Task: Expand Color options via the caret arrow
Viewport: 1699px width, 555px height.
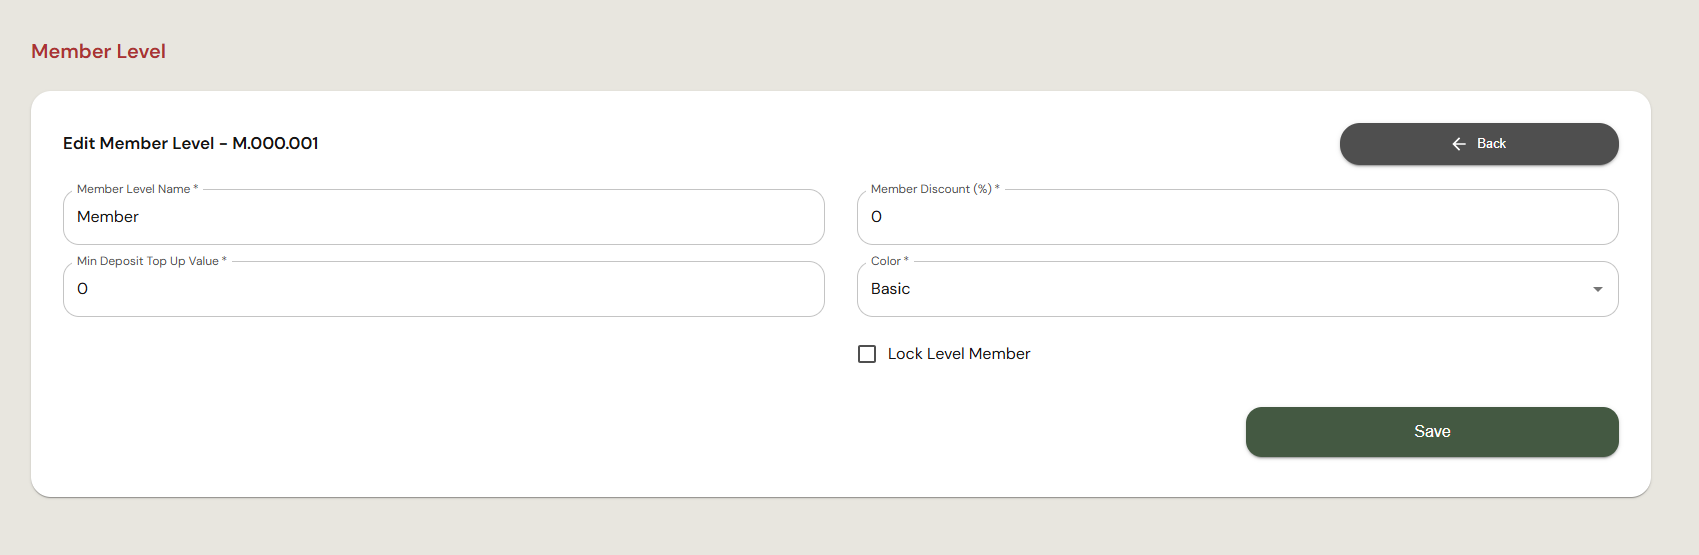Action: (x=1598, y=289)
